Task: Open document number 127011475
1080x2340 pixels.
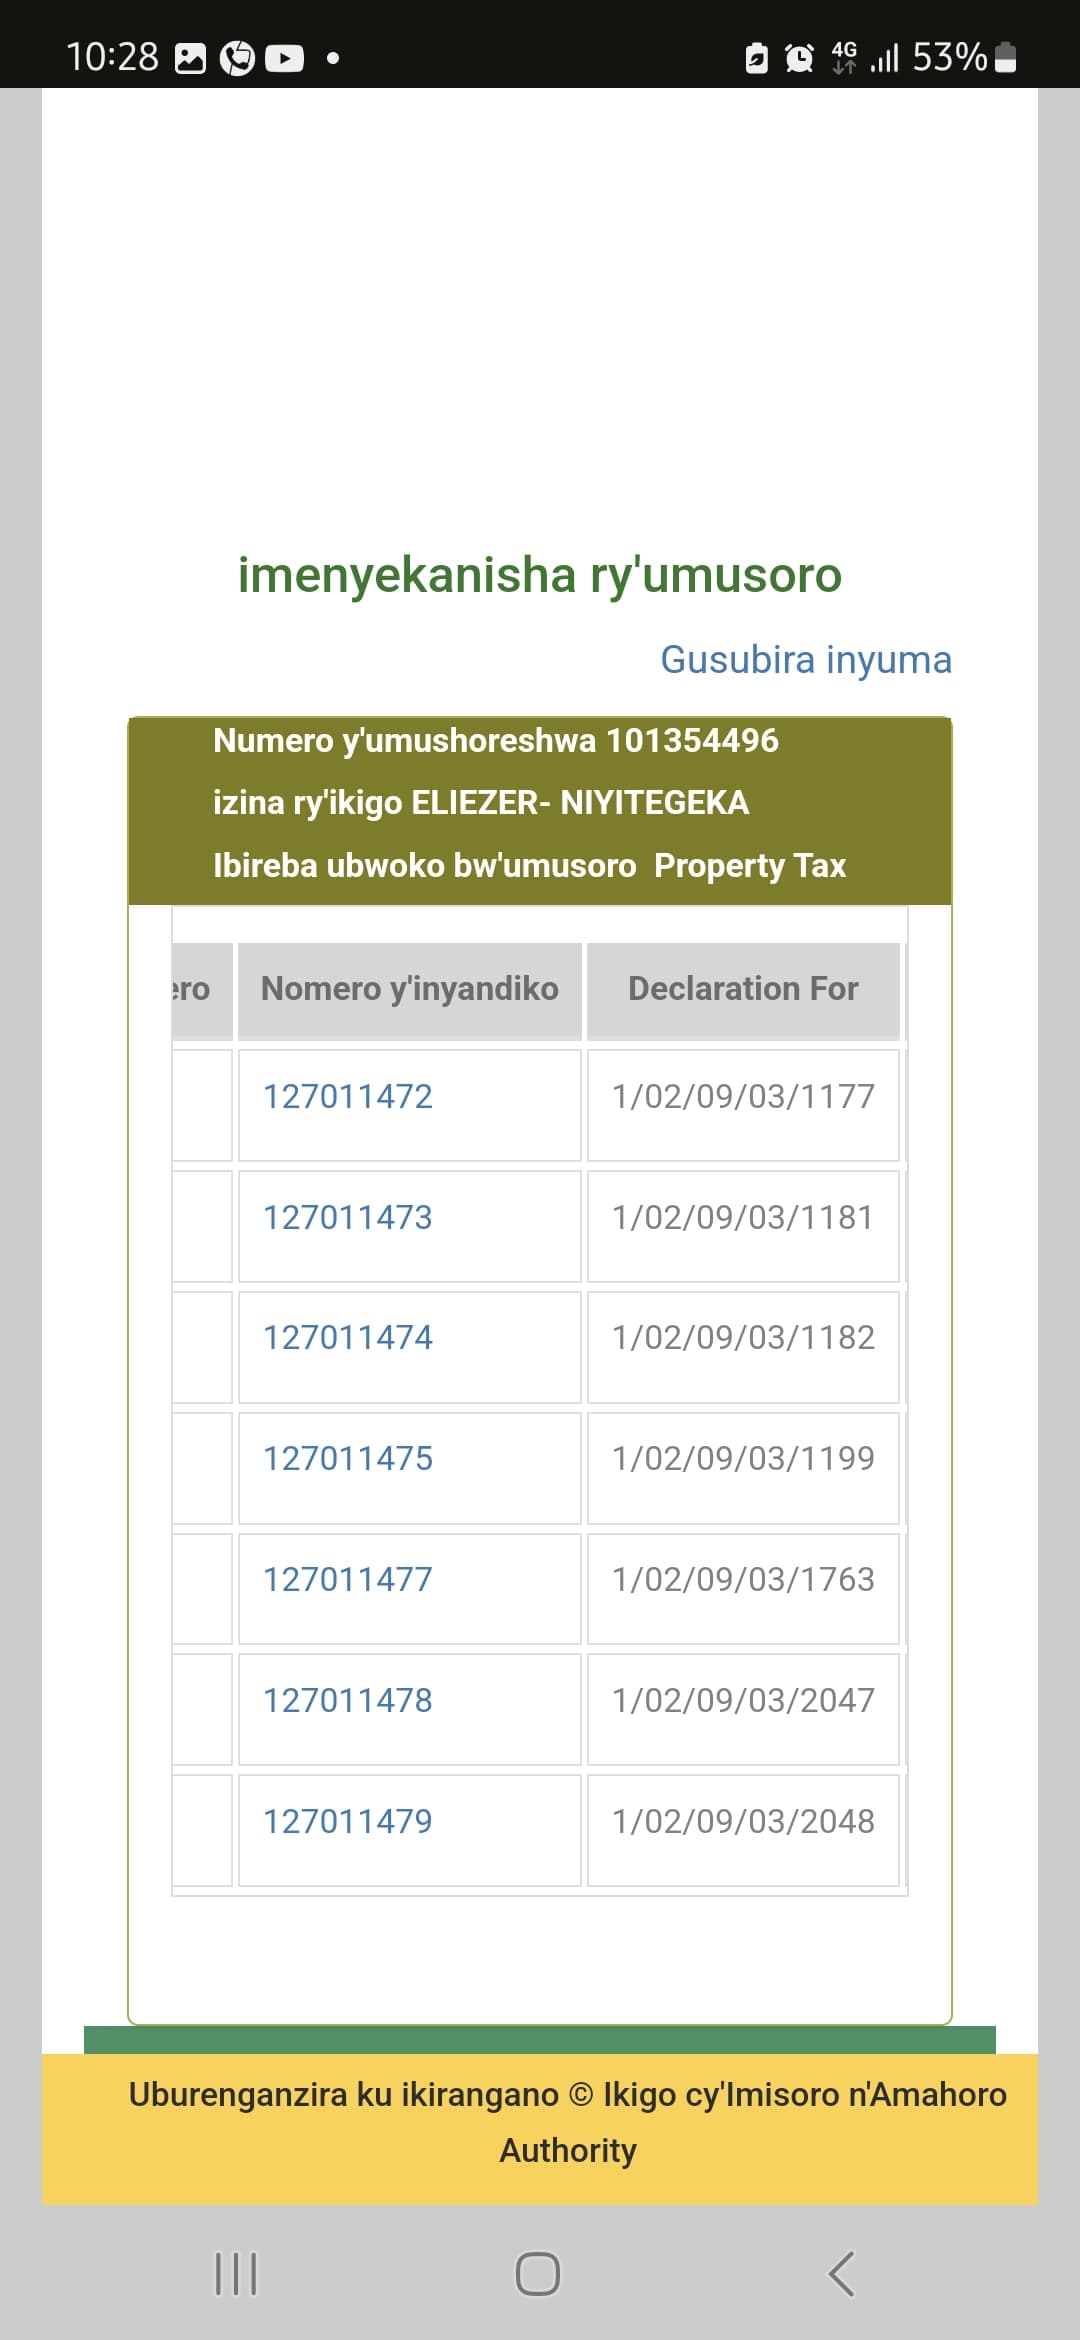Action: coord(347,1458)
